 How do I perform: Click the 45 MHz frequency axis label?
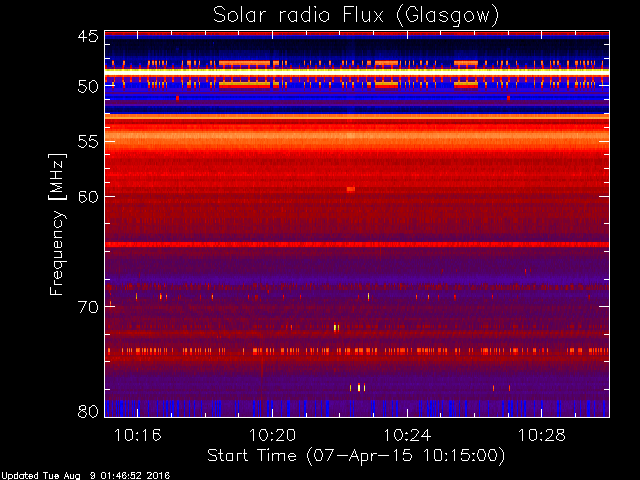88,36
